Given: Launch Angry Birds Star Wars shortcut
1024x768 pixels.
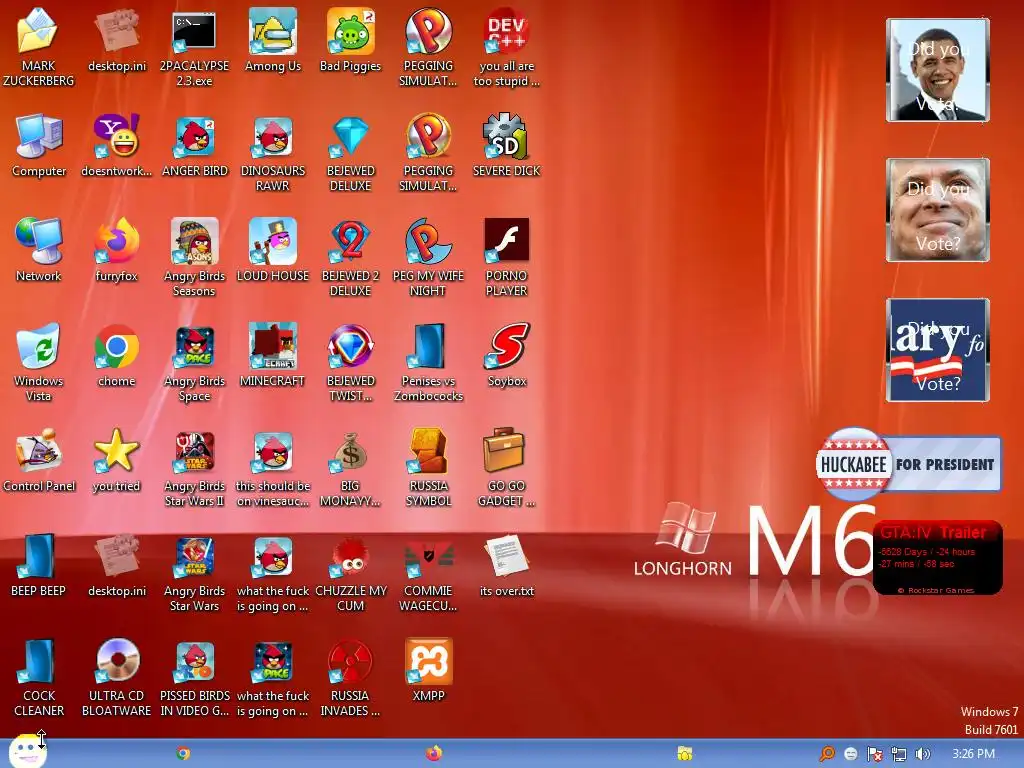Looking at the screenshot, I should [194, 556].
